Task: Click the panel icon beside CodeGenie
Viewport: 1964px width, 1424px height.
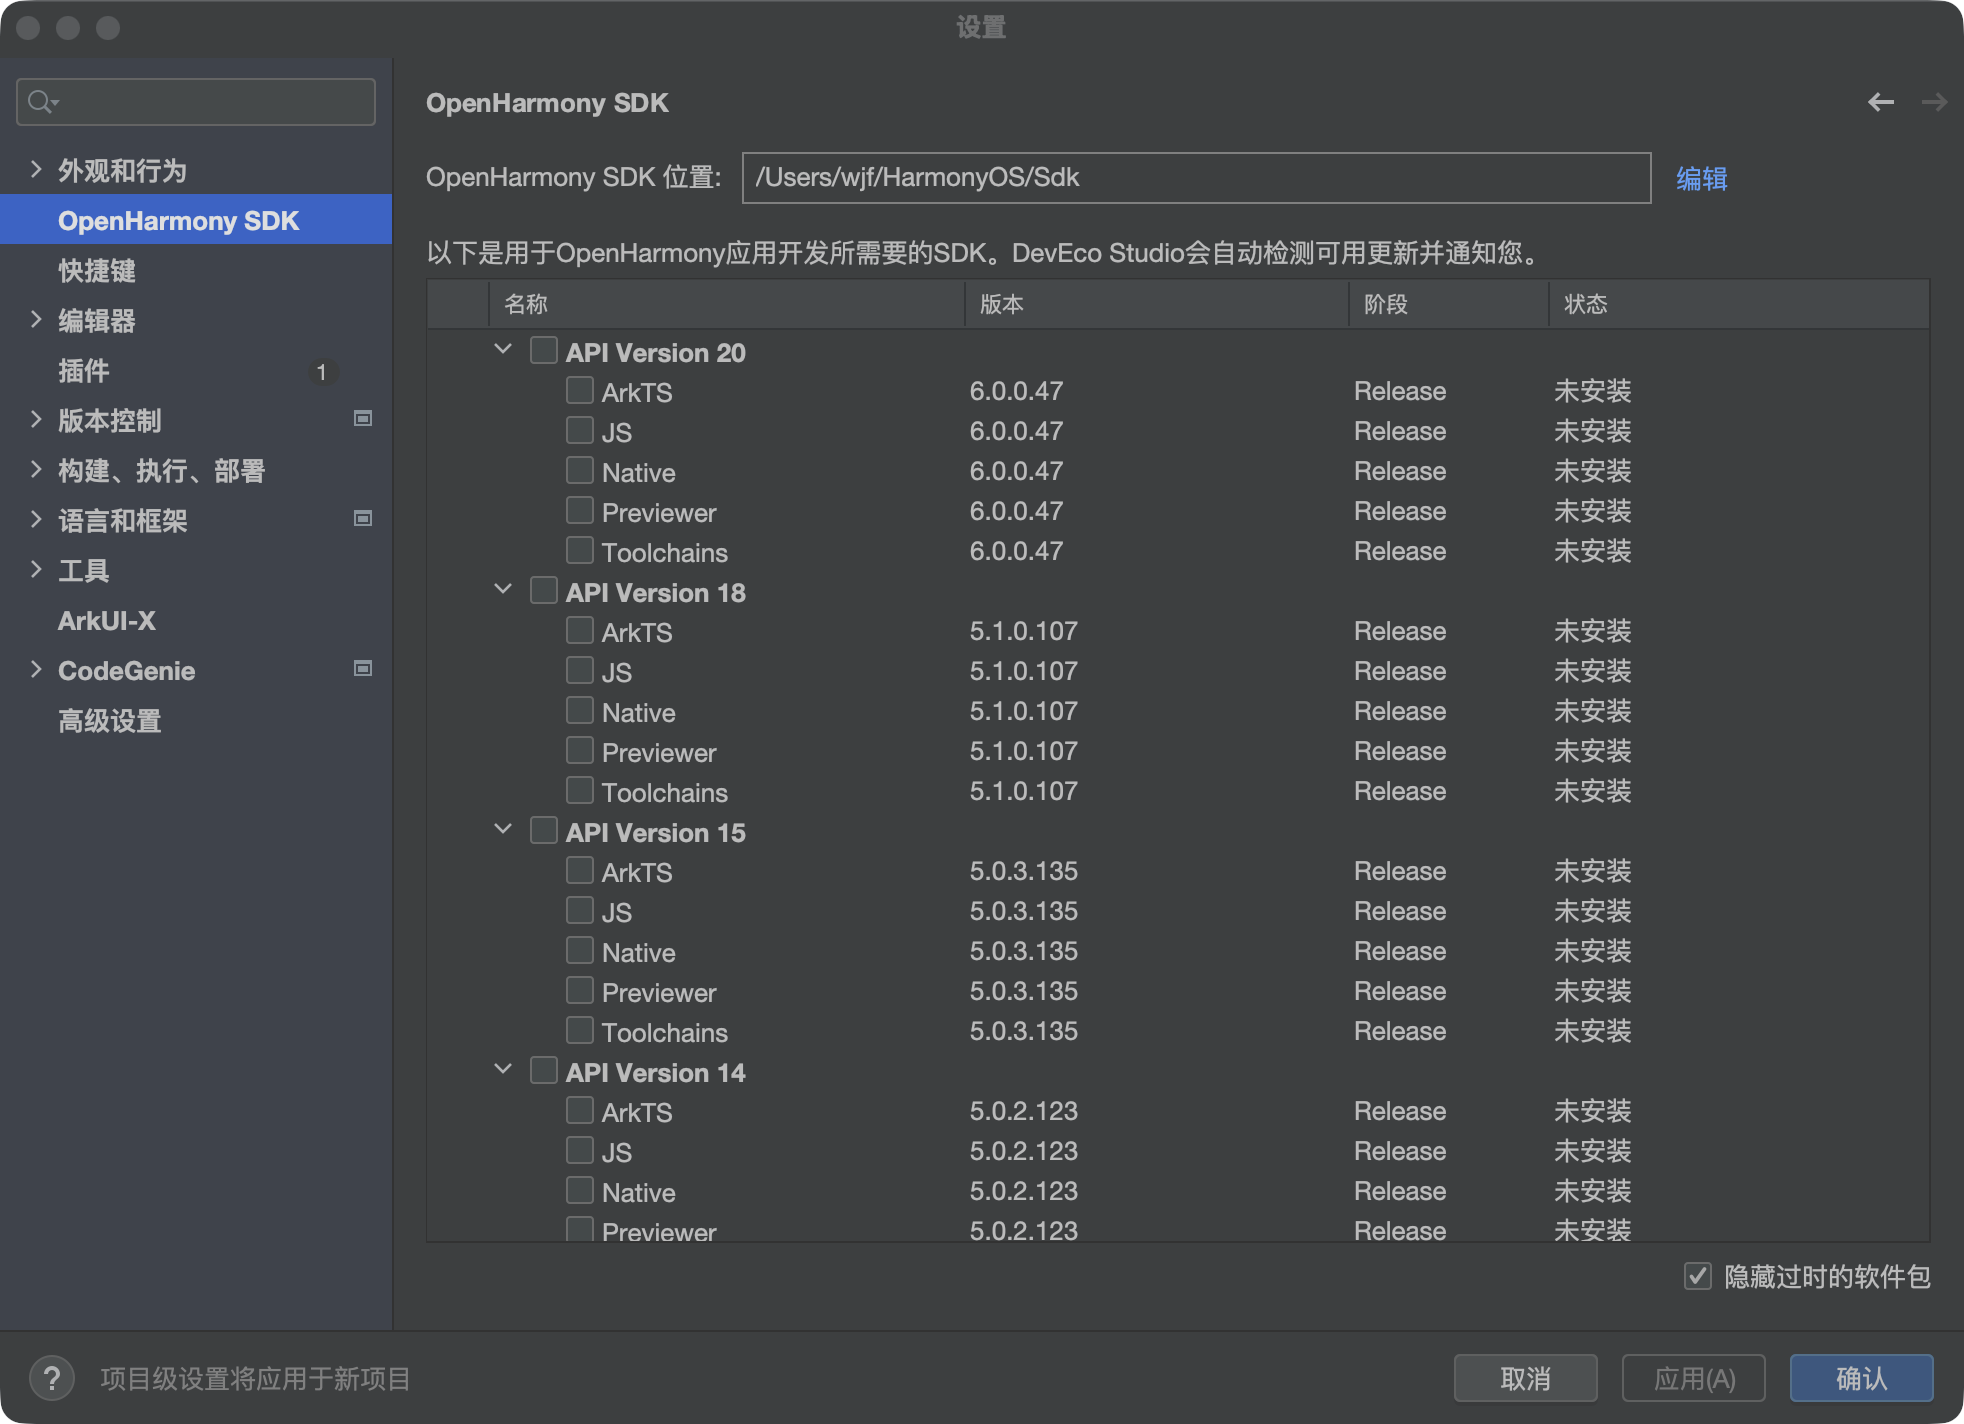Action: (363, 669)
